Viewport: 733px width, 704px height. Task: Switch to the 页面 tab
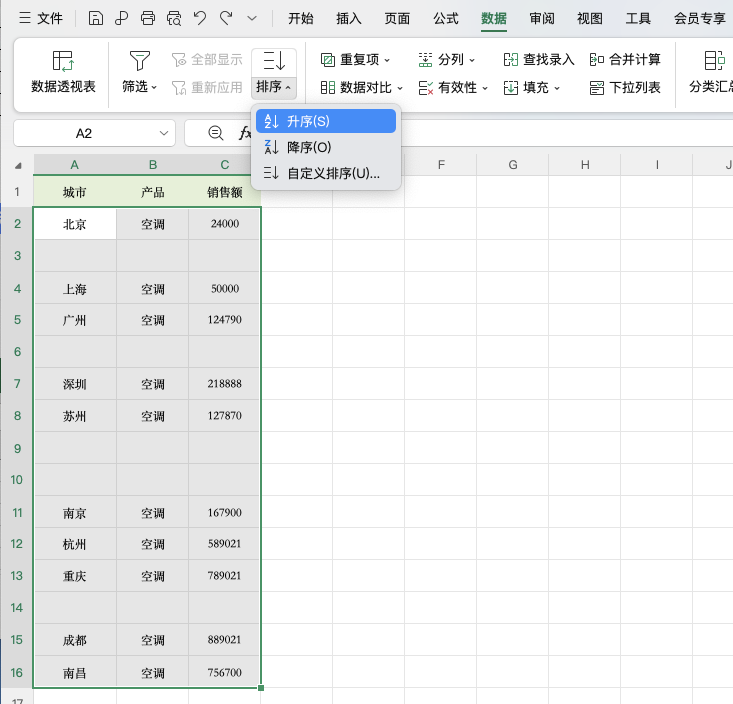coord(397,19)
